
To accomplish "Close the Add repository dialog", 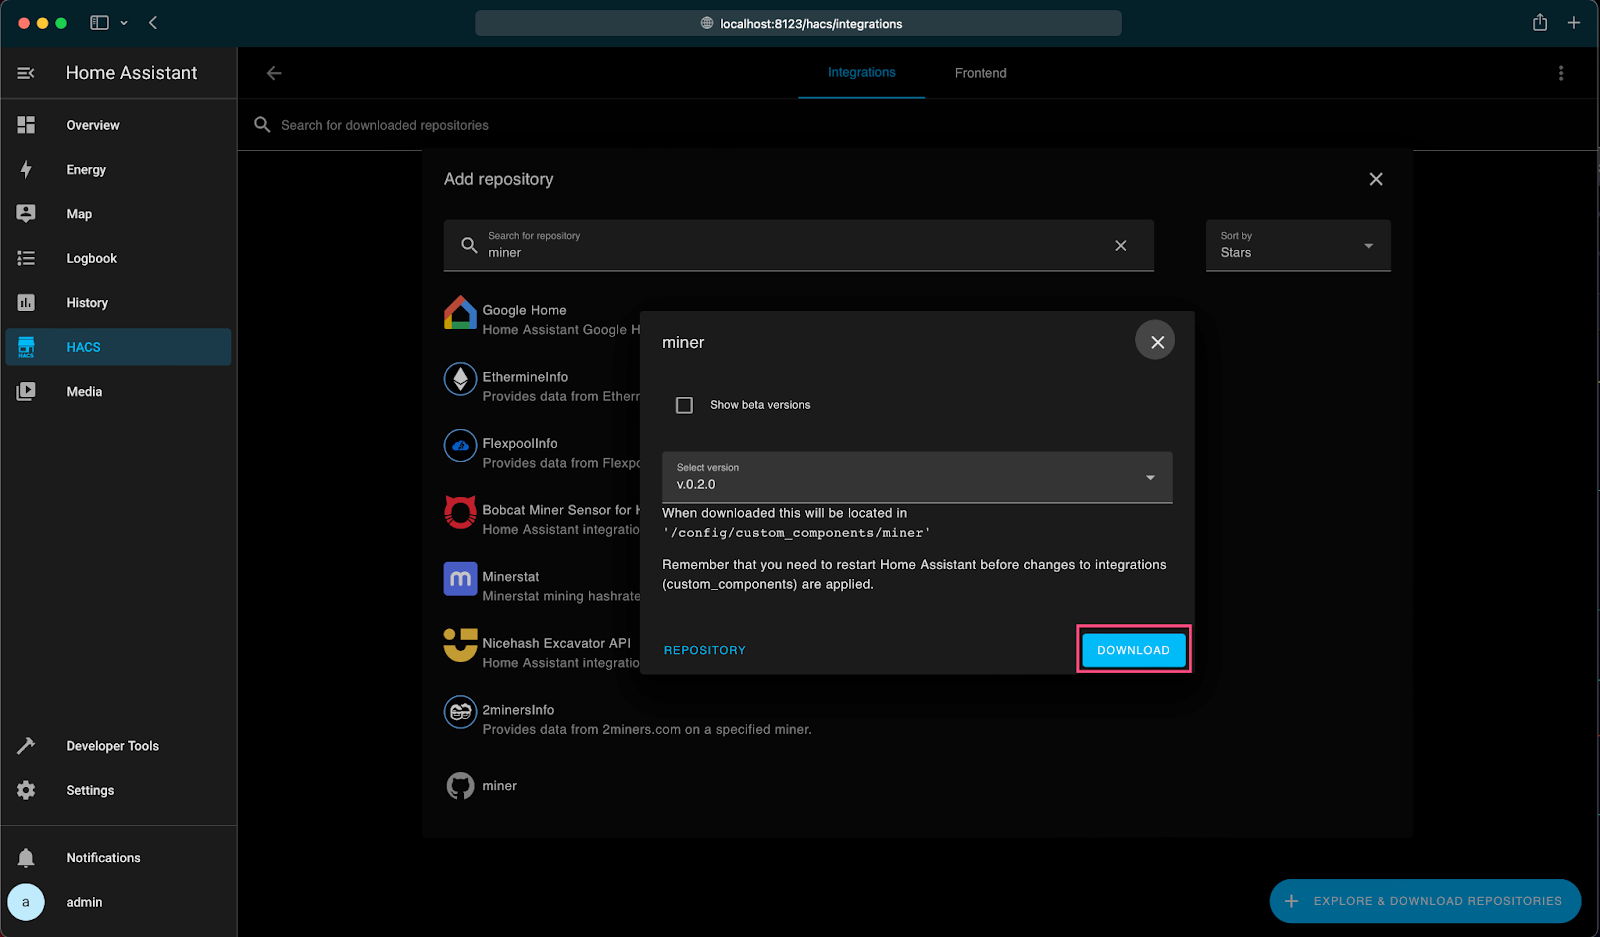I will (1376, 179).
